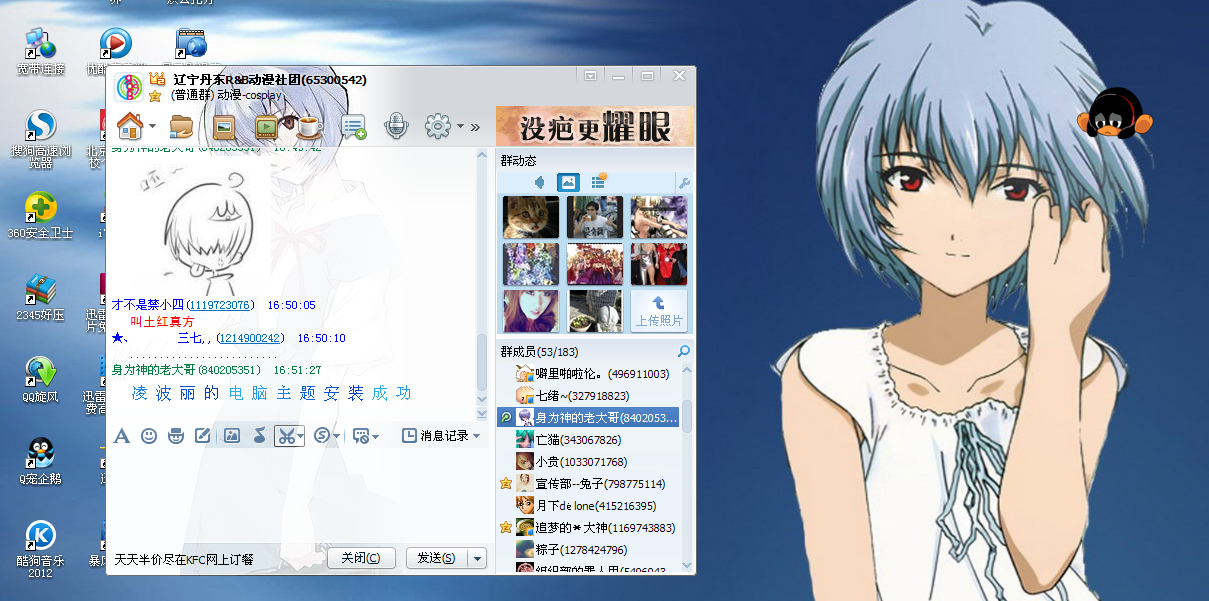This screenshot has height=601, width=1209.
Task: Search group members with magnifier icon
Action: pyautogui.click(x=684, y=351)
